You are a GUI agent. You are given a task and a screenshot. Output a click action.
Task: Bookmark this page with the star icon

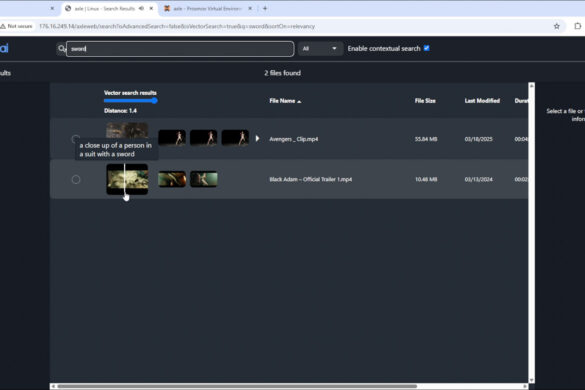pyautogui.click(x=556, y=26)
